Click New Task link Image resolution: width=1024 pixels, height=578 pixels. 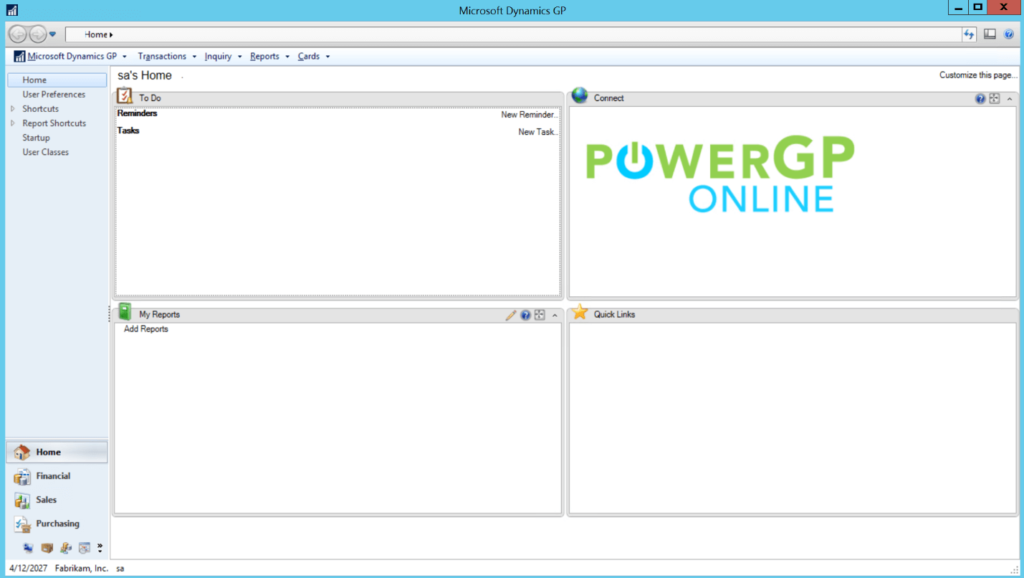coord(537,131)
